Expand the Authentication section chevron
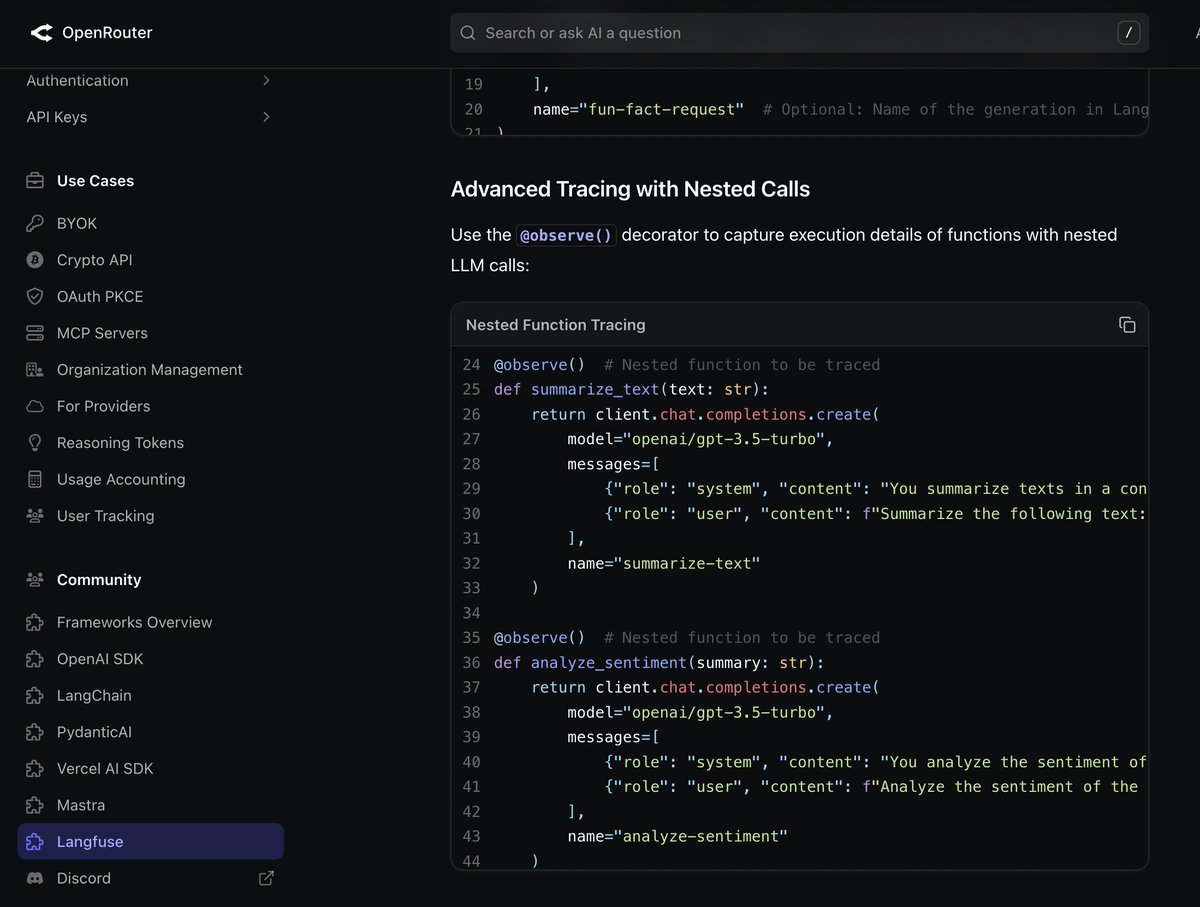Screen dimensions: 1200x907 (x=266, y=80)
